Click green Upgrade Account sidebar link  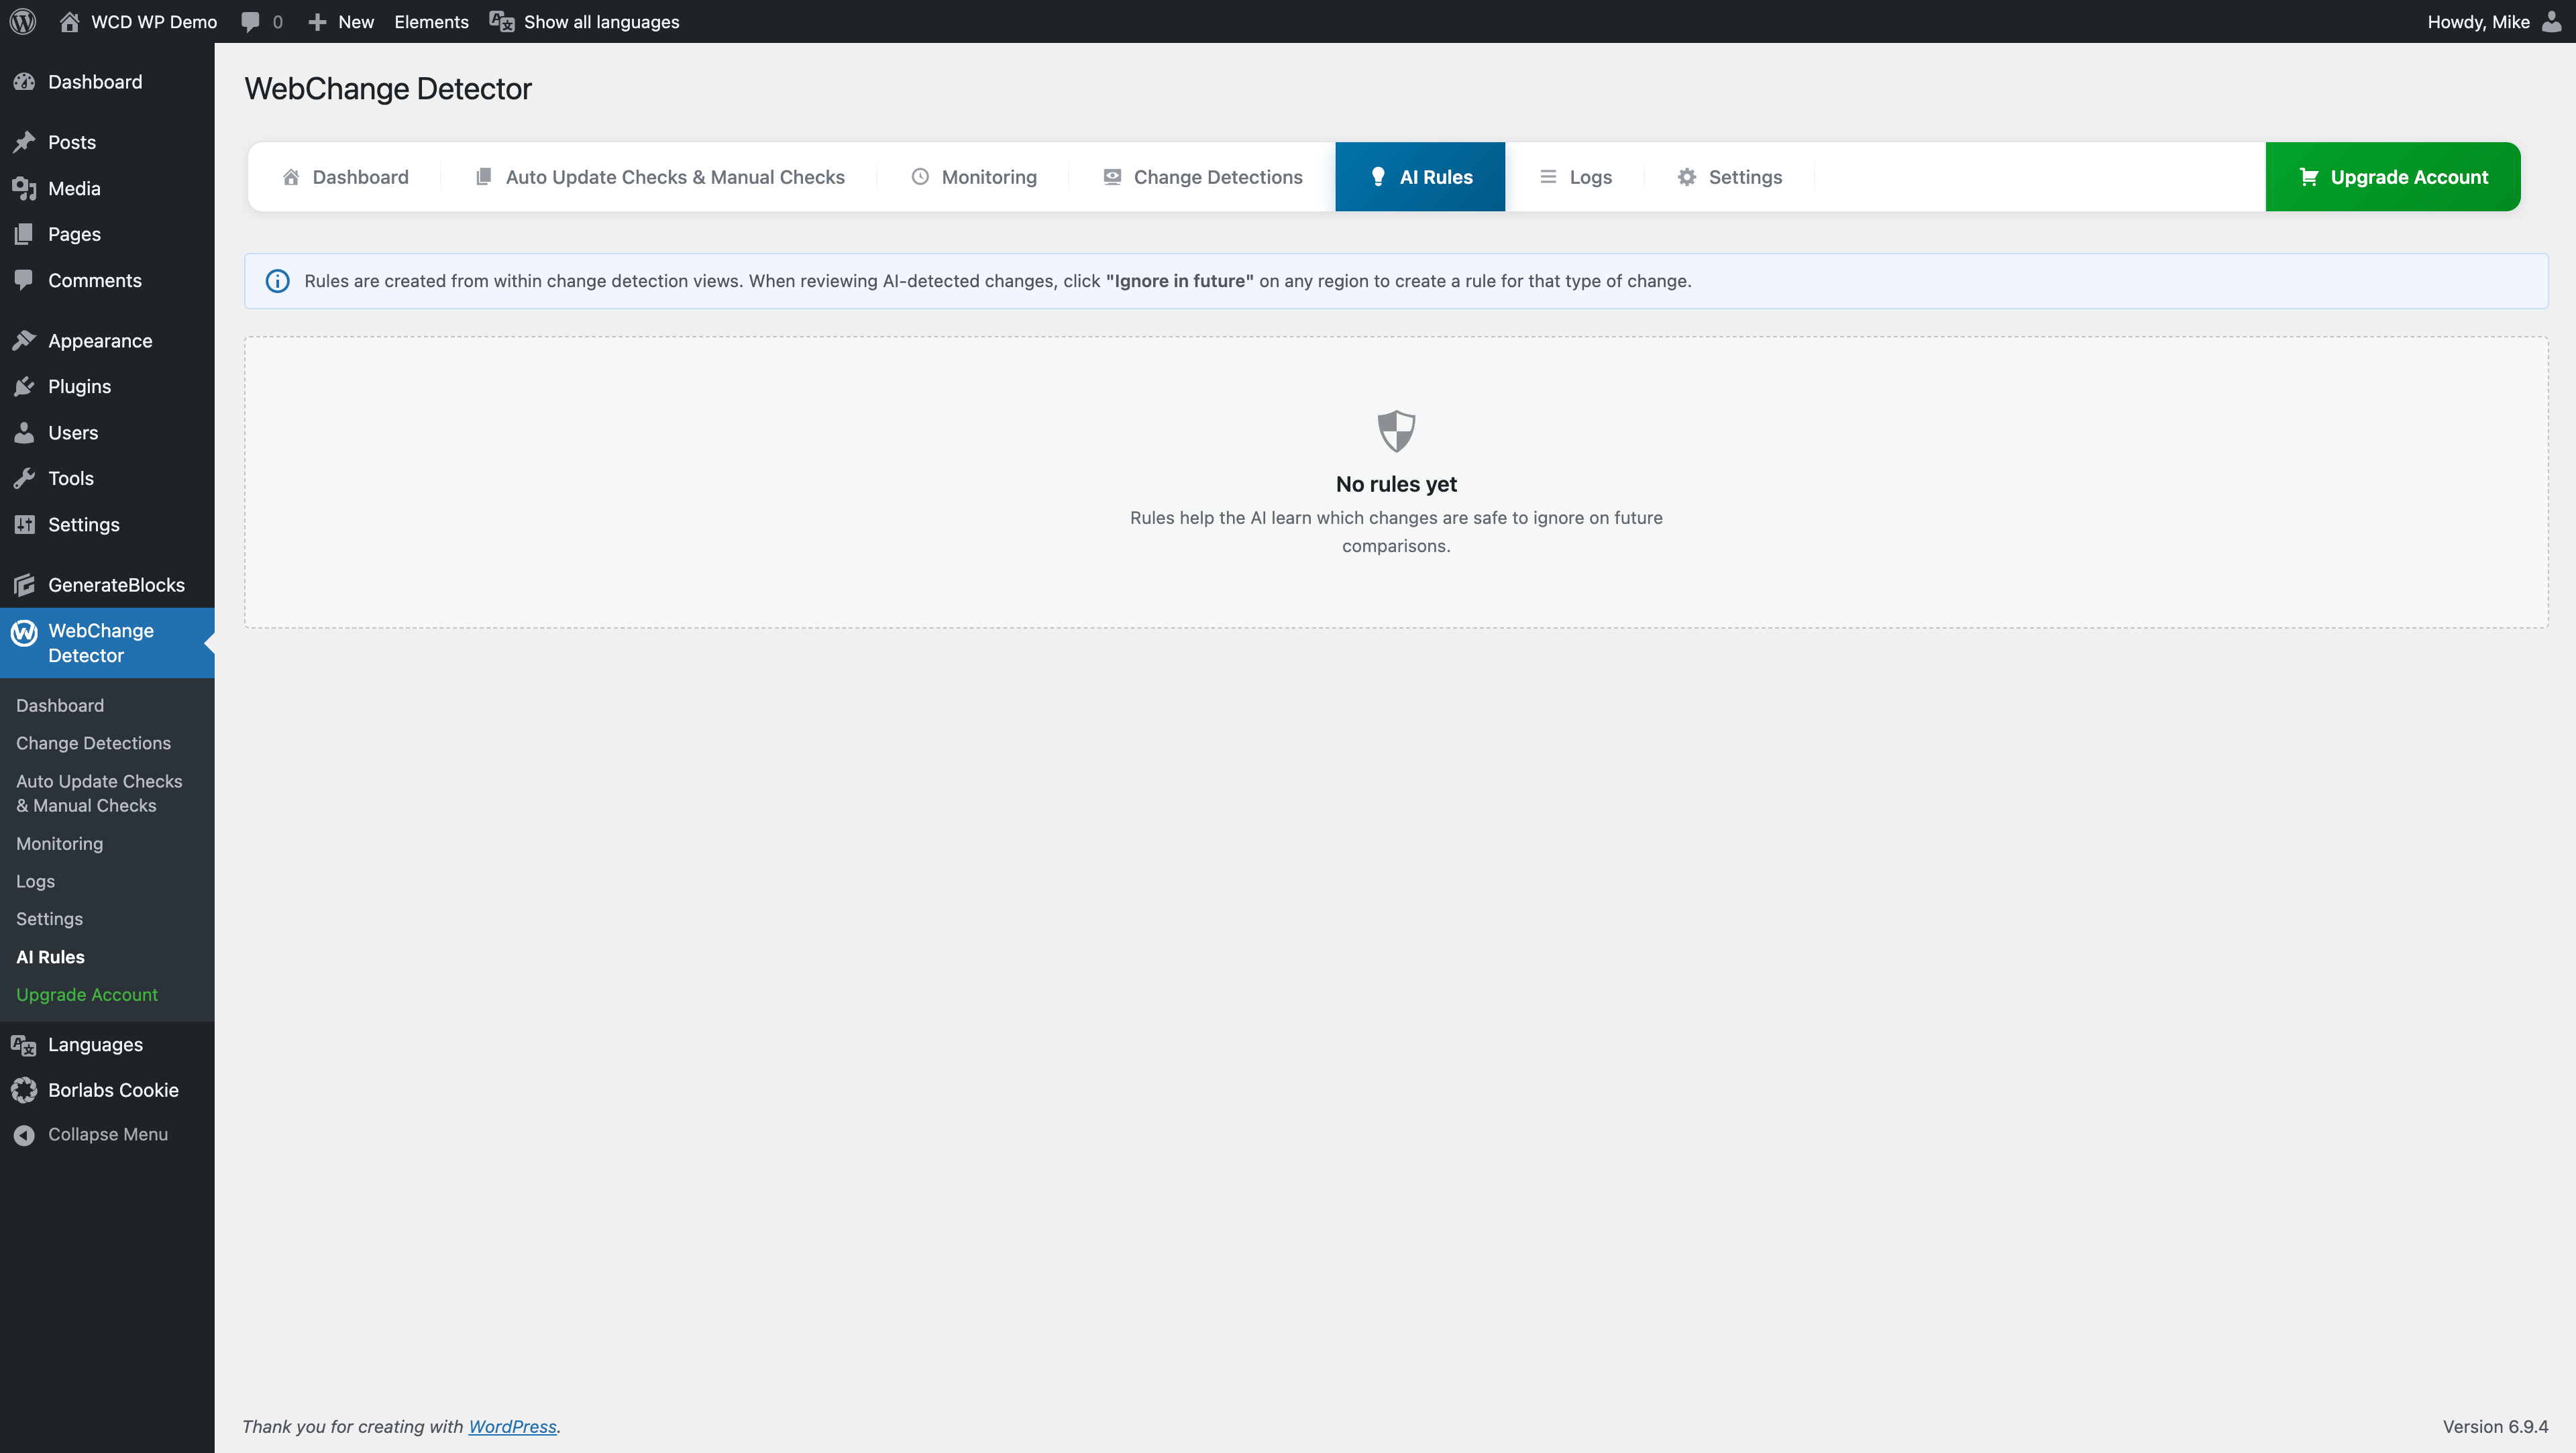click(87, 995)
